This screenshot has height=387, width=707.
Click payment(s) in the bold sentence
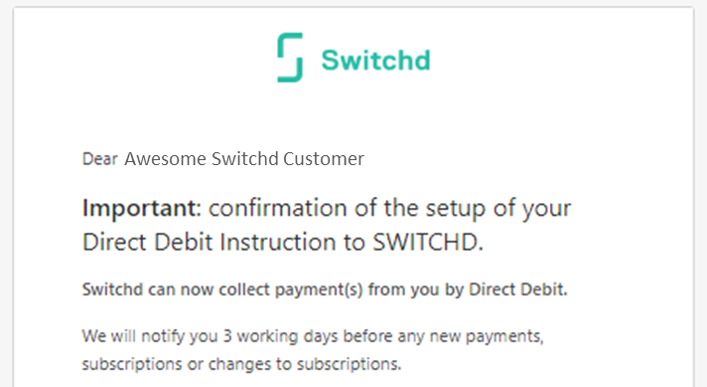pyautogui.click(x=319, y=290)
